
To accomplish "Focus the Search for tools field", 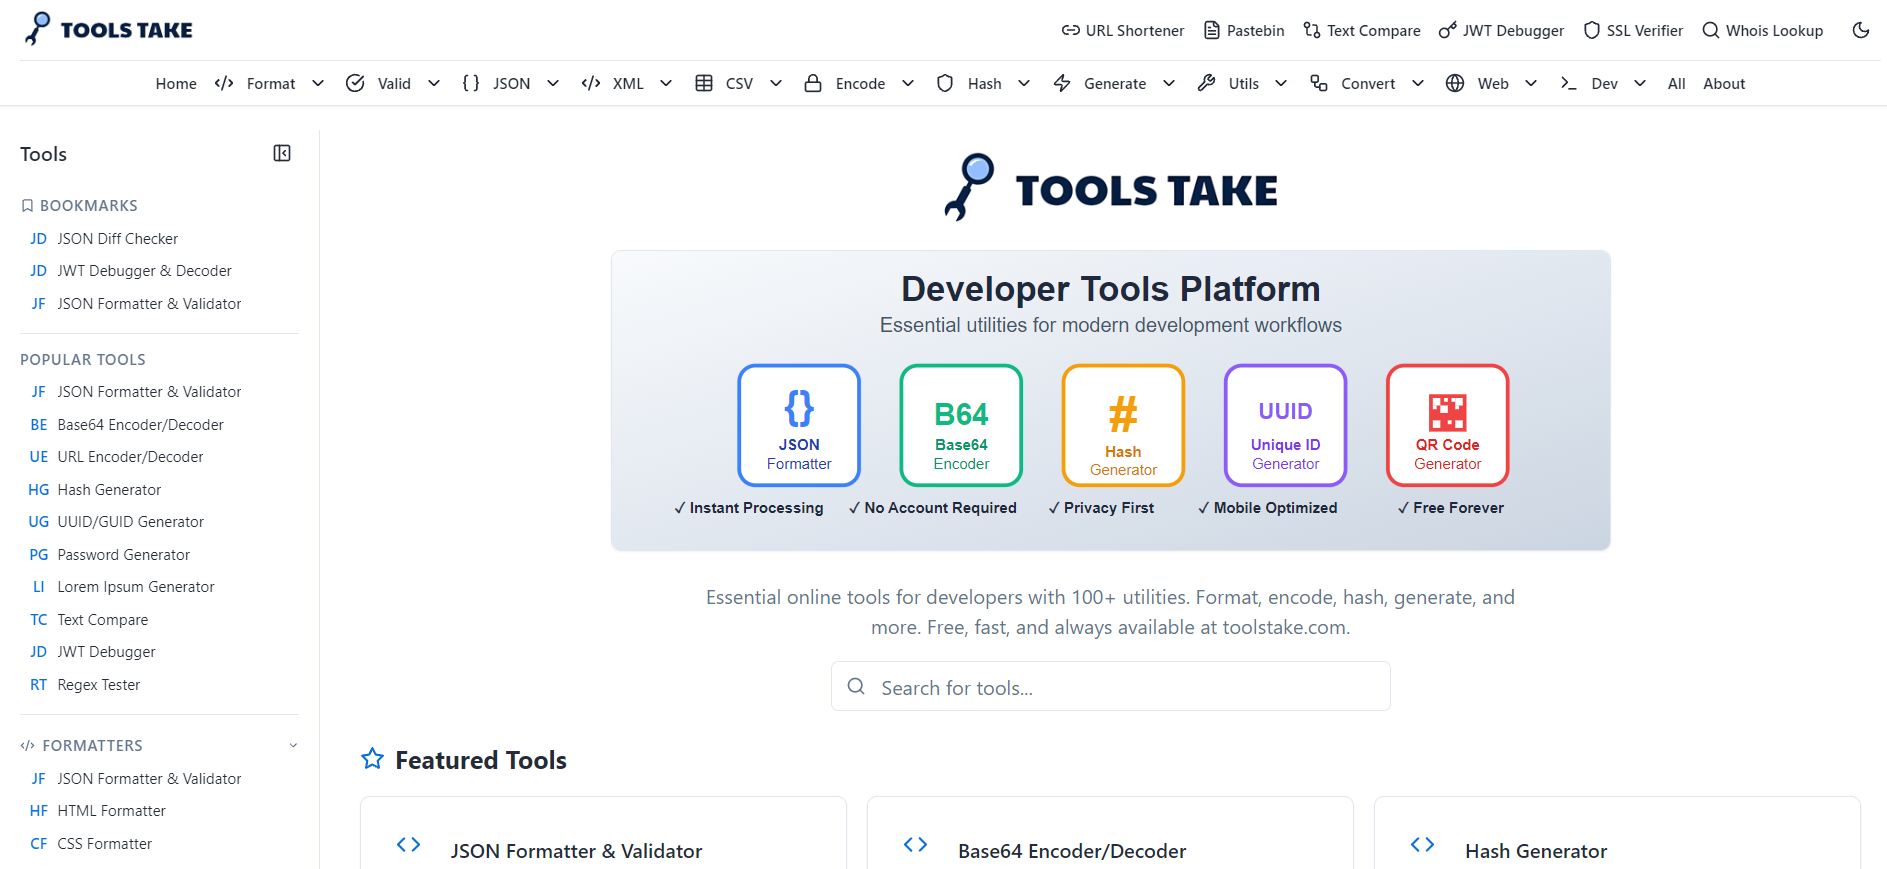I will click(1110, 687).
